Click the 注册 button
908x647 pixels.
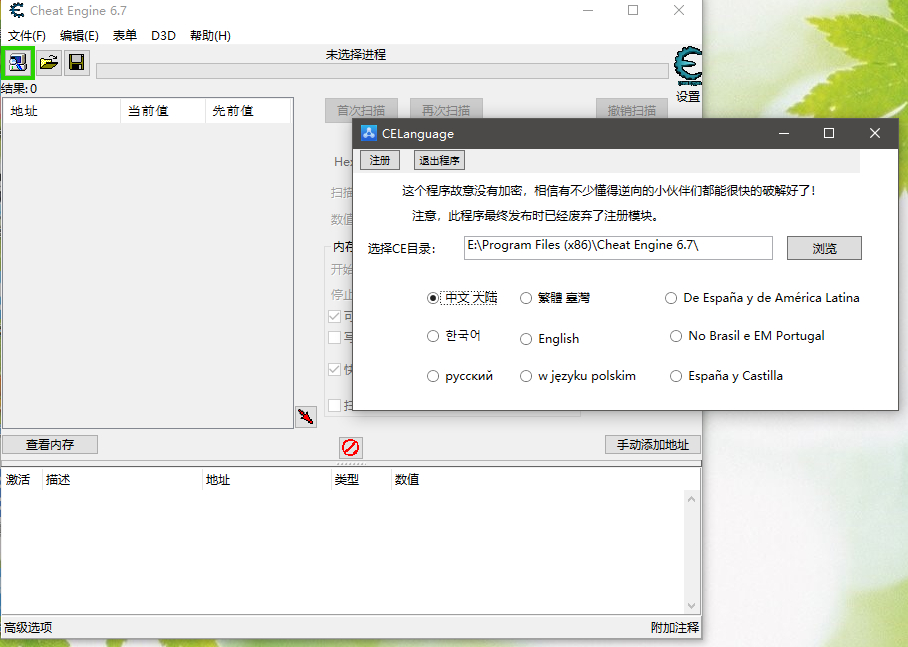click(380, 160)
